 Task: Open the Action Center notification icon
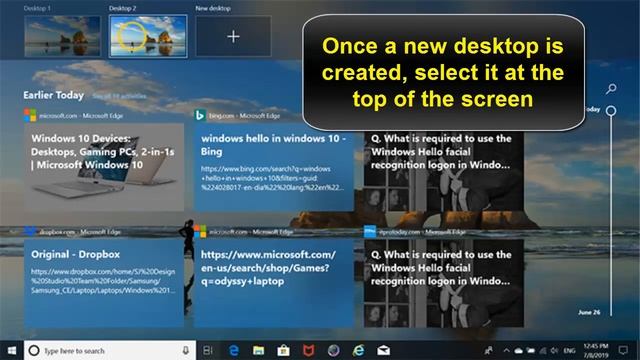(x=623, y=351)
